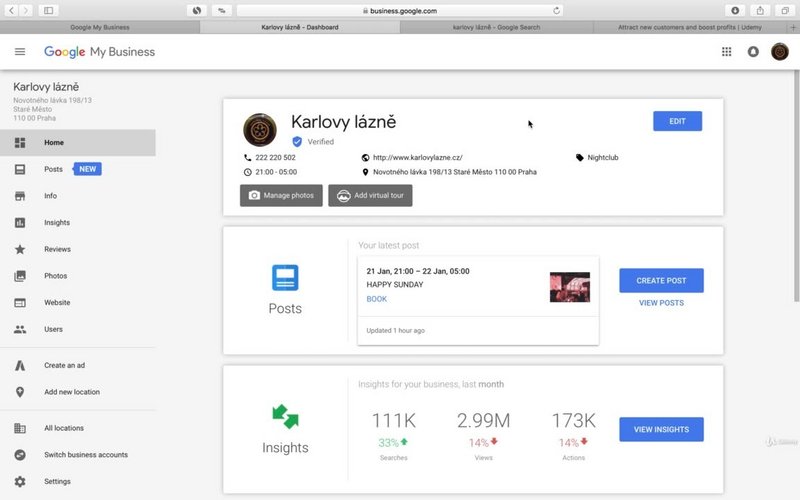Toggle the Safari sidebar button
The width and height of the screenshot is (800, 500).
(x=48, y=10)
